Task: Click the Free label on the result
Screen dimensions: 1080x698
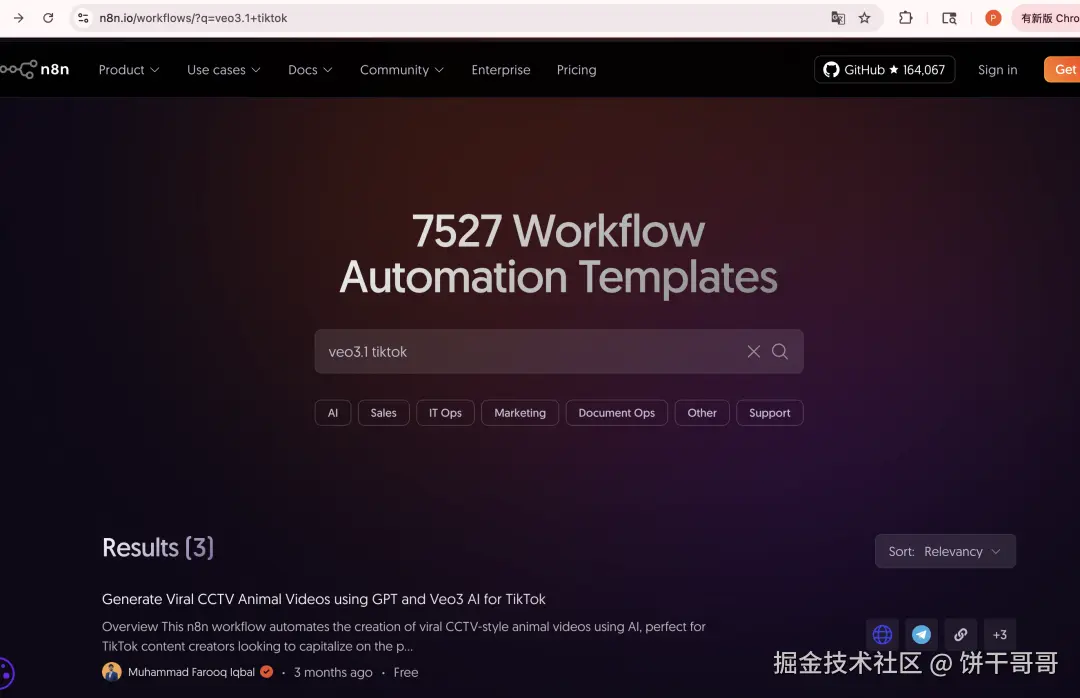Action: [x=406, y=673]
